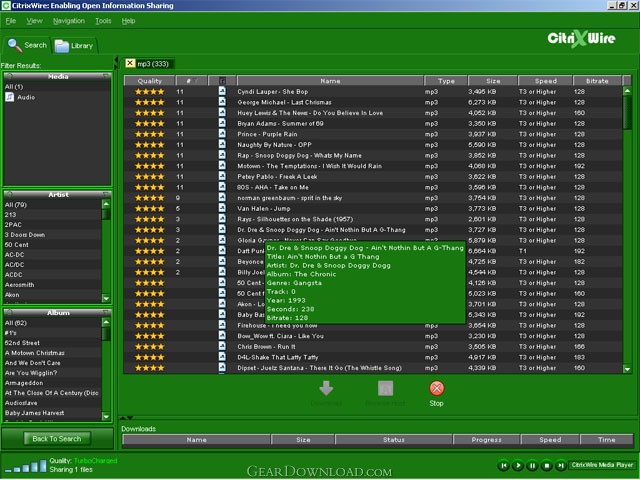Stop the media player playback
This screenshot has height=480, width=640.
[x=547, y=465]
